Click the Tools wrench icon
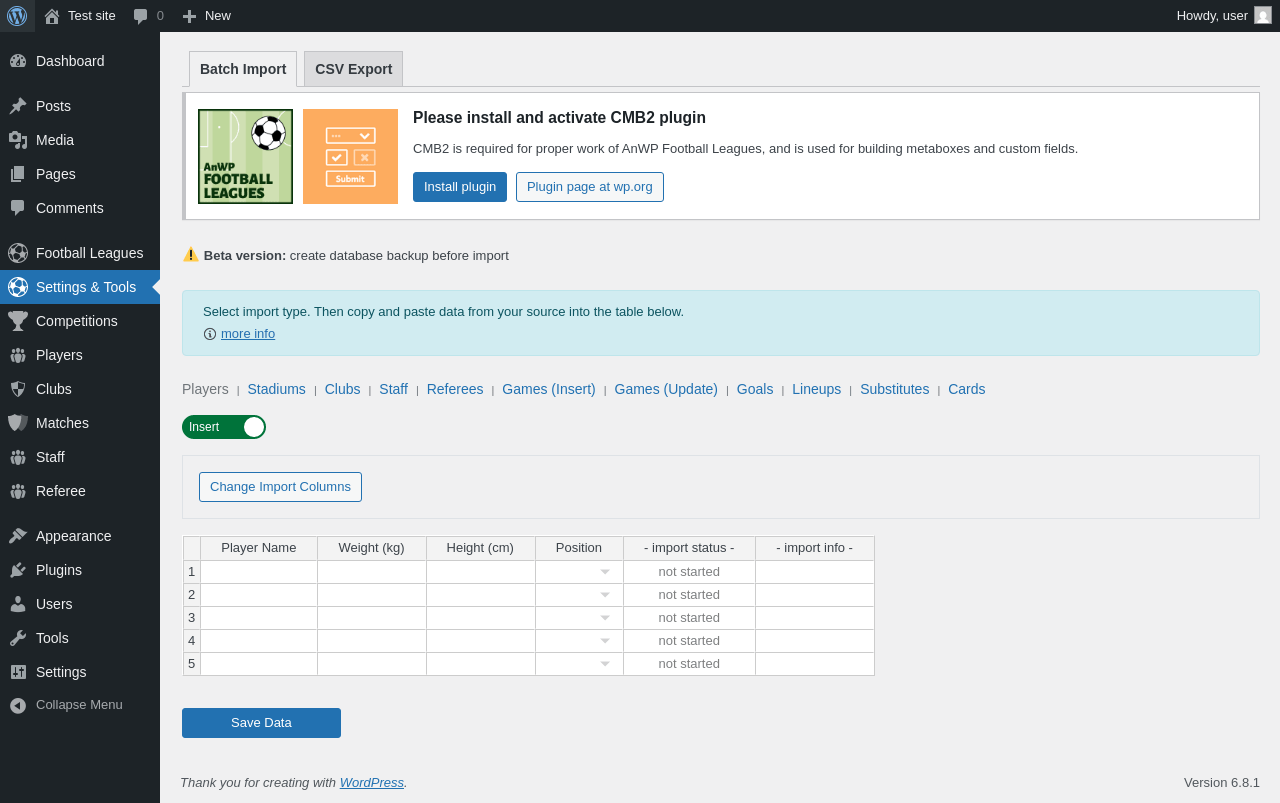 point(18,638)
